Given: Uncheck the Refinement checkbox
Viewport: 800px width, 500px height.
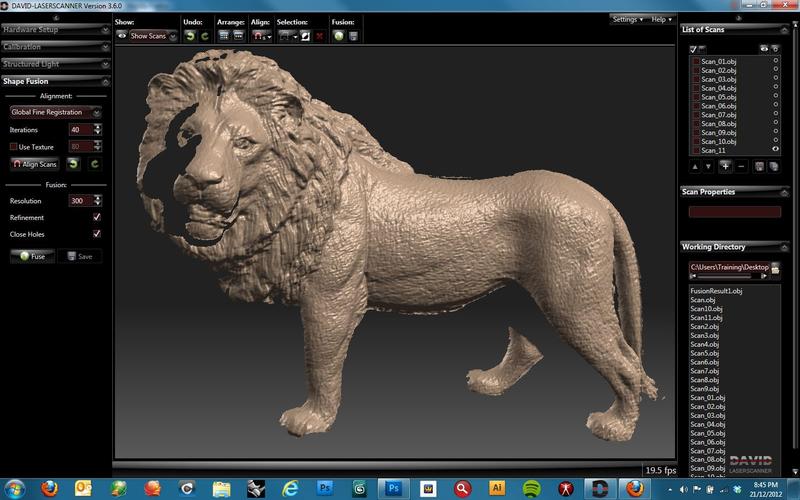Looking at the screenshot, I should [96, 217].
